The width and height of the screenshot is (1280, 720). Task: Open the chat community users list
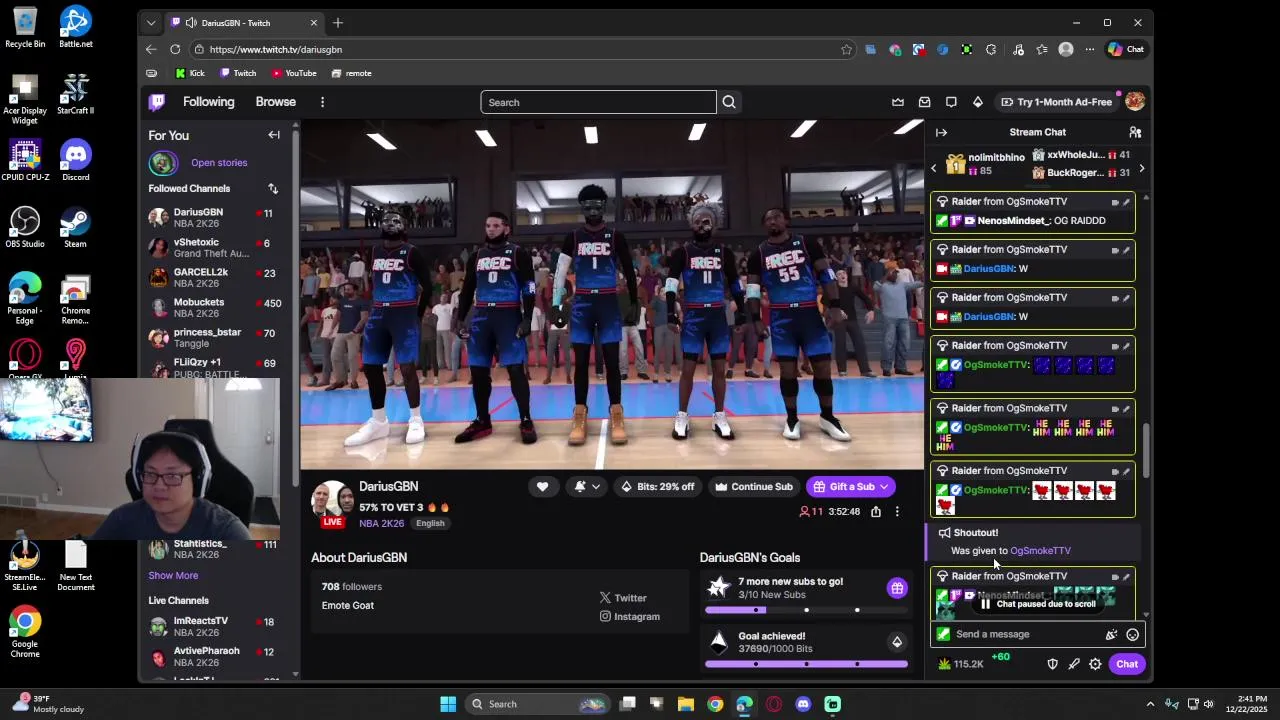pyautogui.click(x=1135, y=132)
